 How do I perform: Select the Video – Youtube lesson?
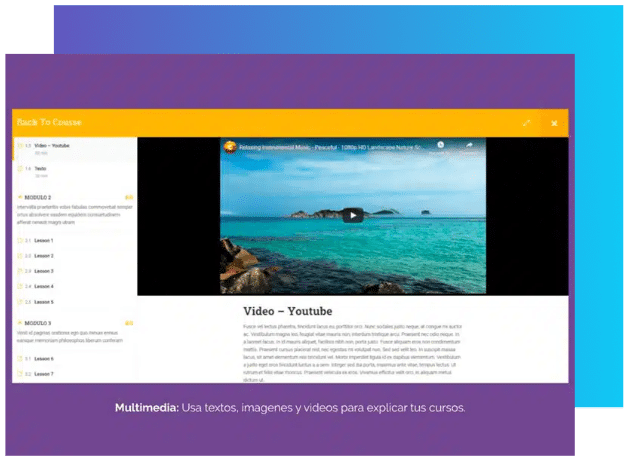click(52, 146)
